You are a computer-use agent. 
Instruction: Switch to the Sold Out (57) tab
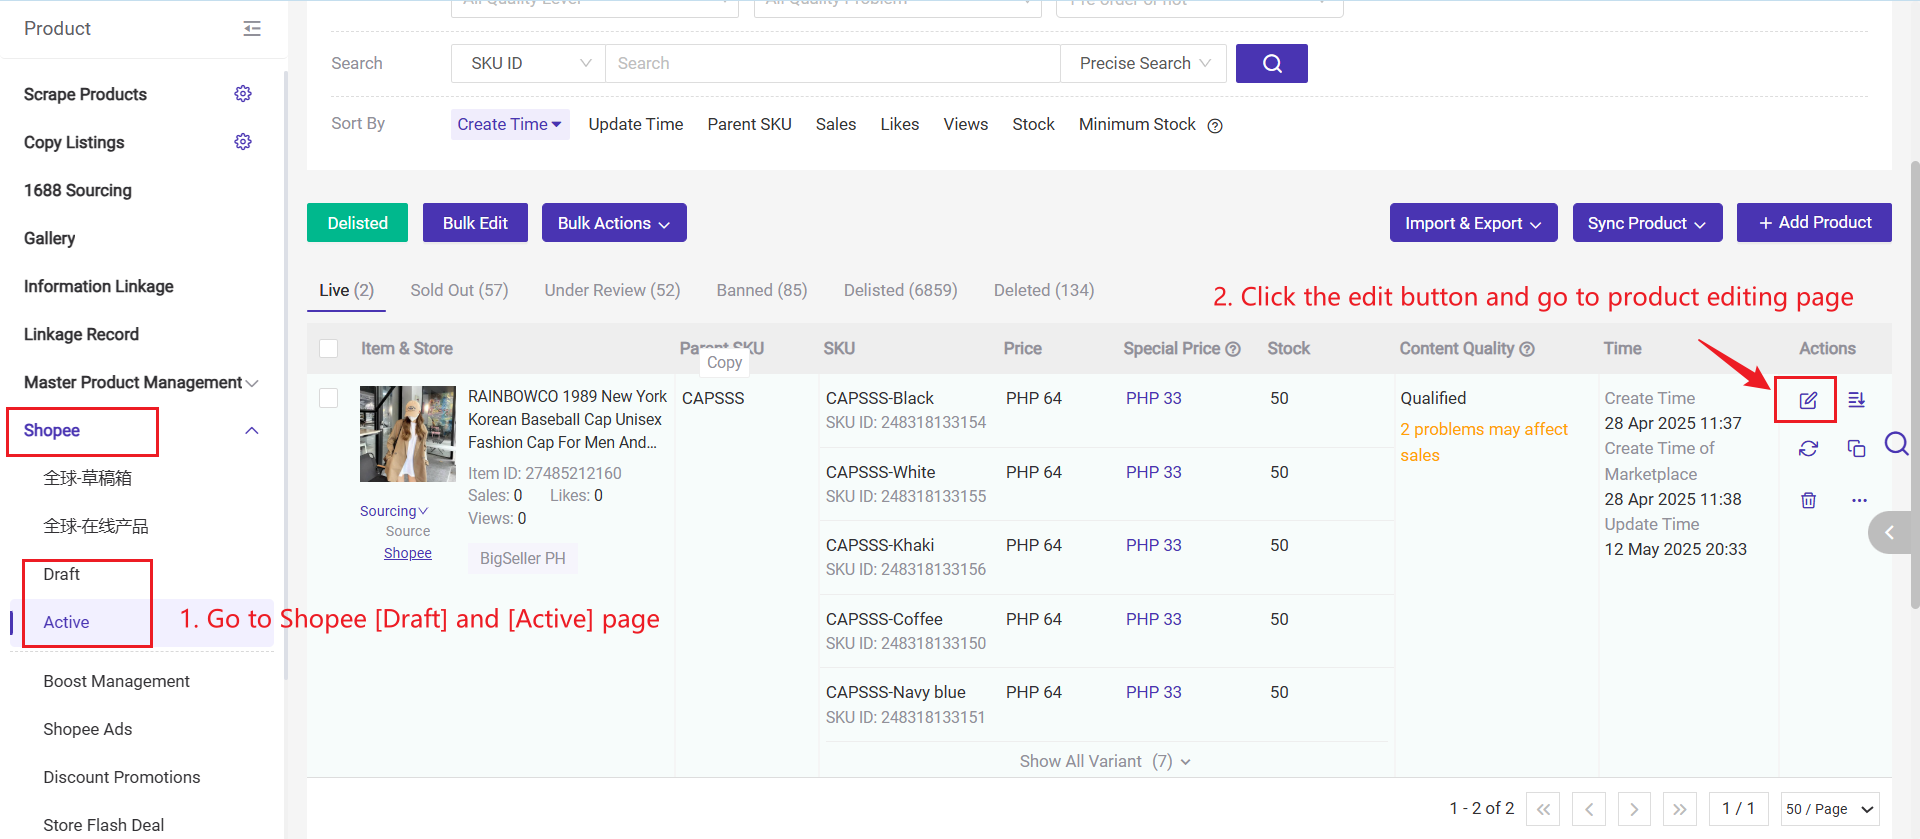point(459,290)
